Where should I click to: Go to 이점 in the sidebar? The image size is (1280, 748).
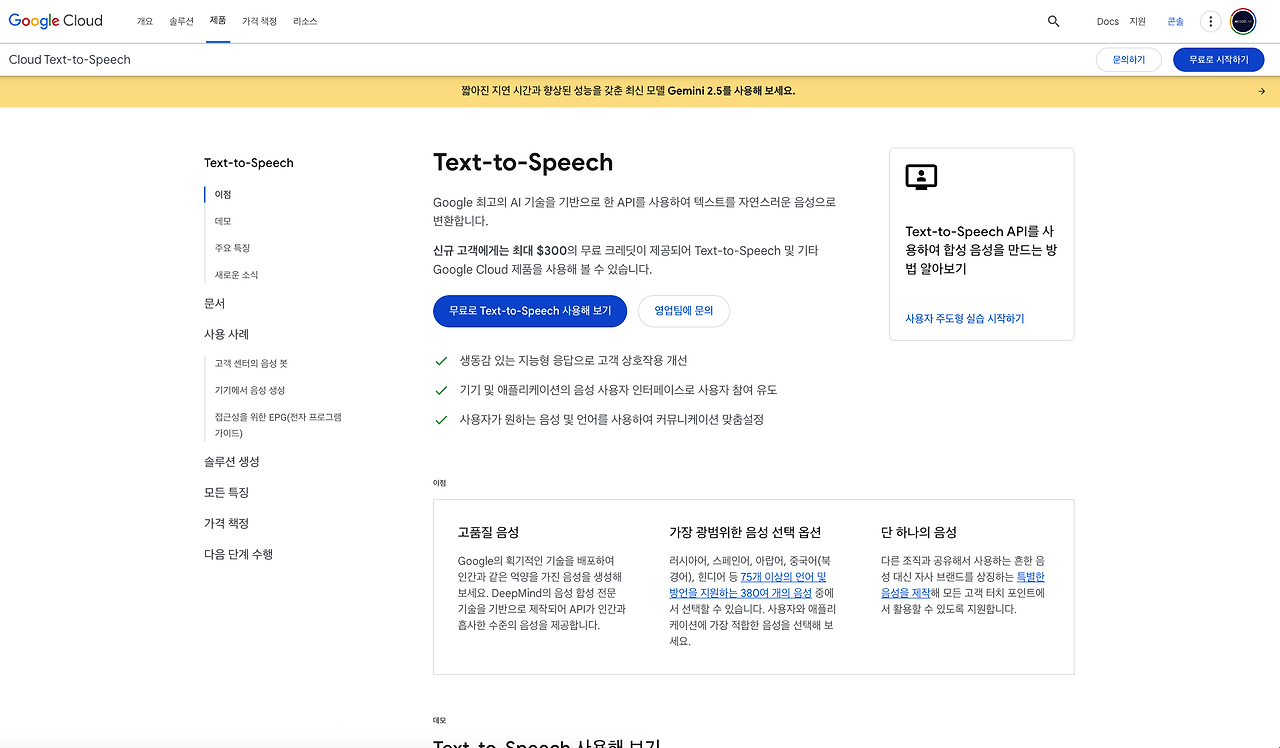[x=223, y=195]
